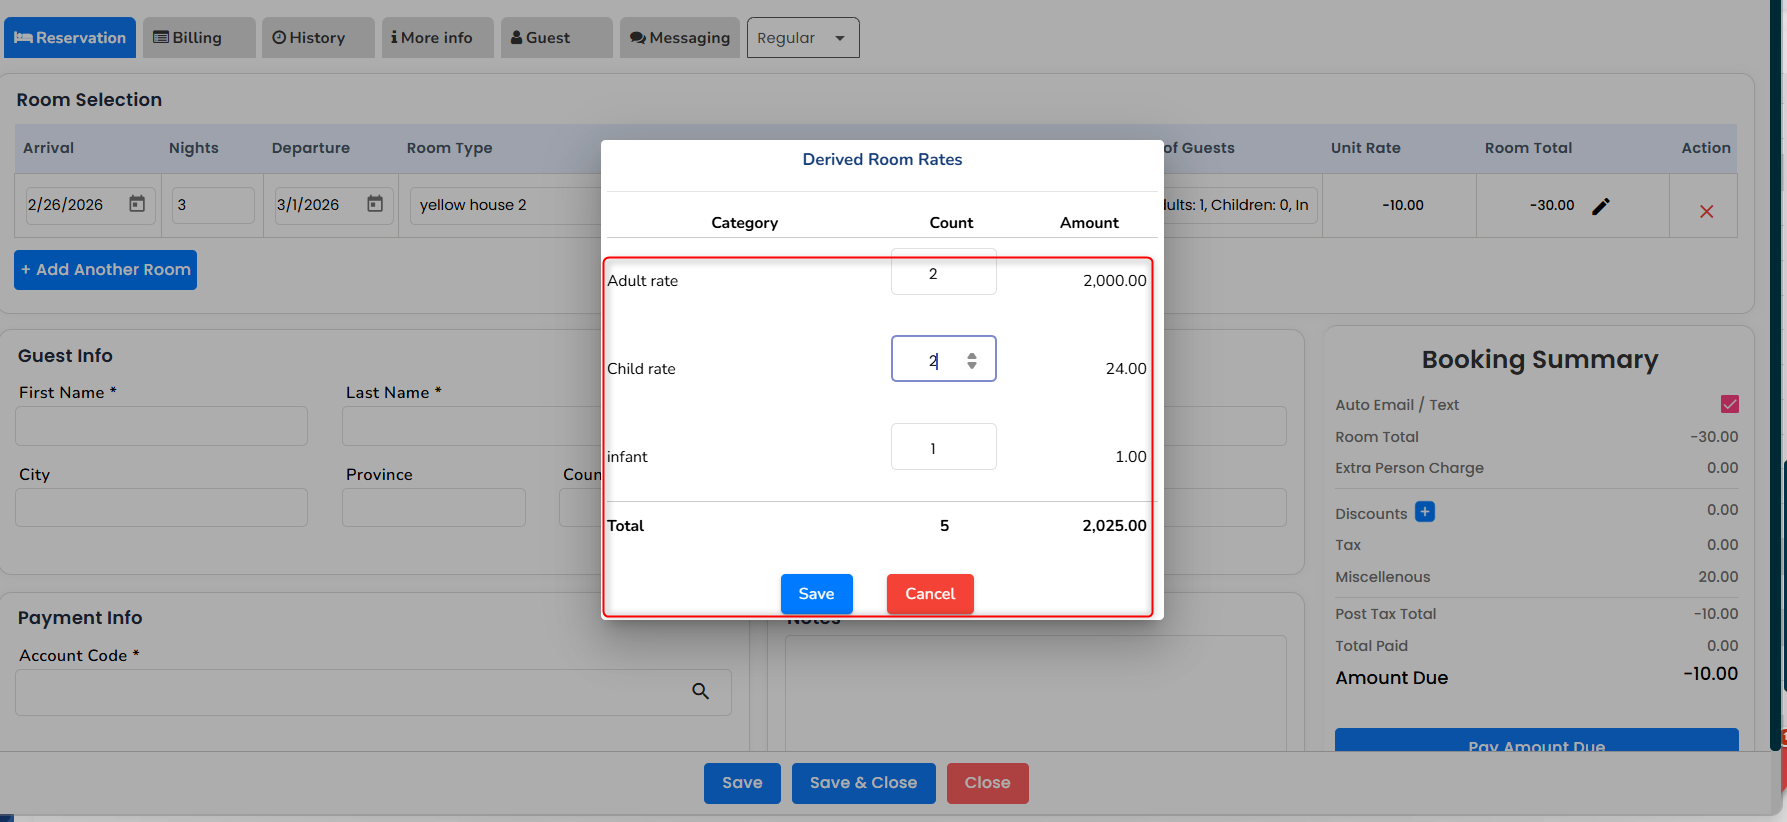
Task: Select the yellow house 2 room type
Action: pos(506,205)
